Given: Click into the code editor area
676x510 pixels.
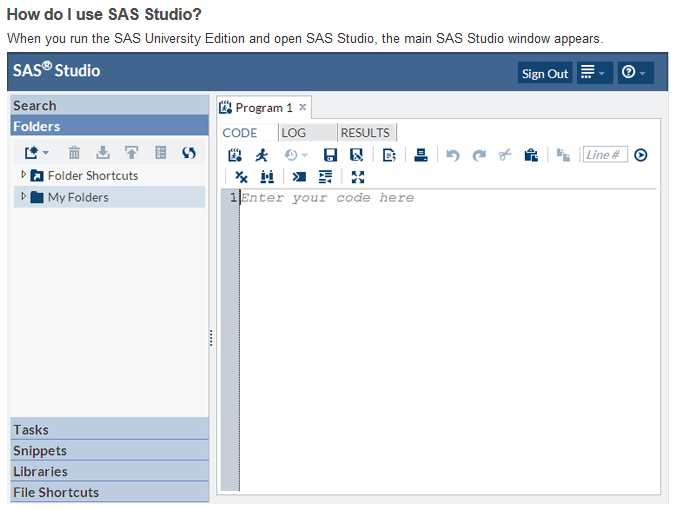Looking at the screenshot, I should 448,341.
